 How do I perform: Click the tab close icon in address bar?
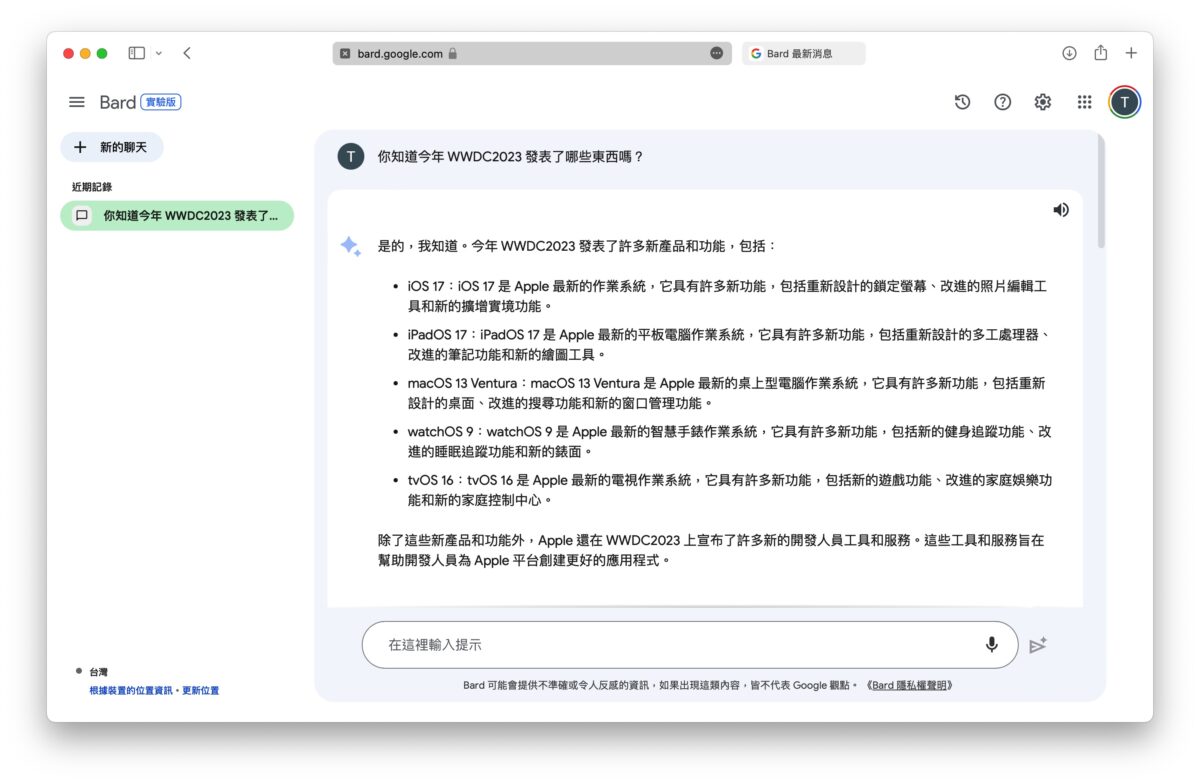[345, 53]
